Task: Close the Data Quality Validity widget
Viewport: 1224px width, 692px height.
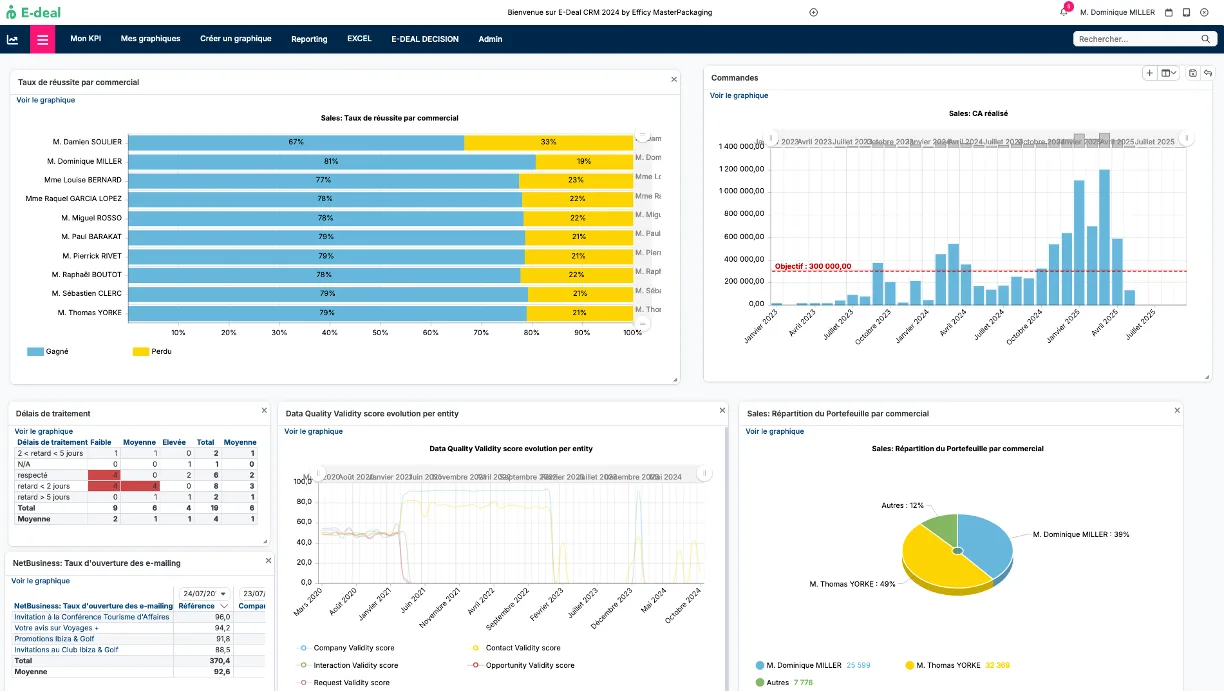Action: [x=722, y=410]
